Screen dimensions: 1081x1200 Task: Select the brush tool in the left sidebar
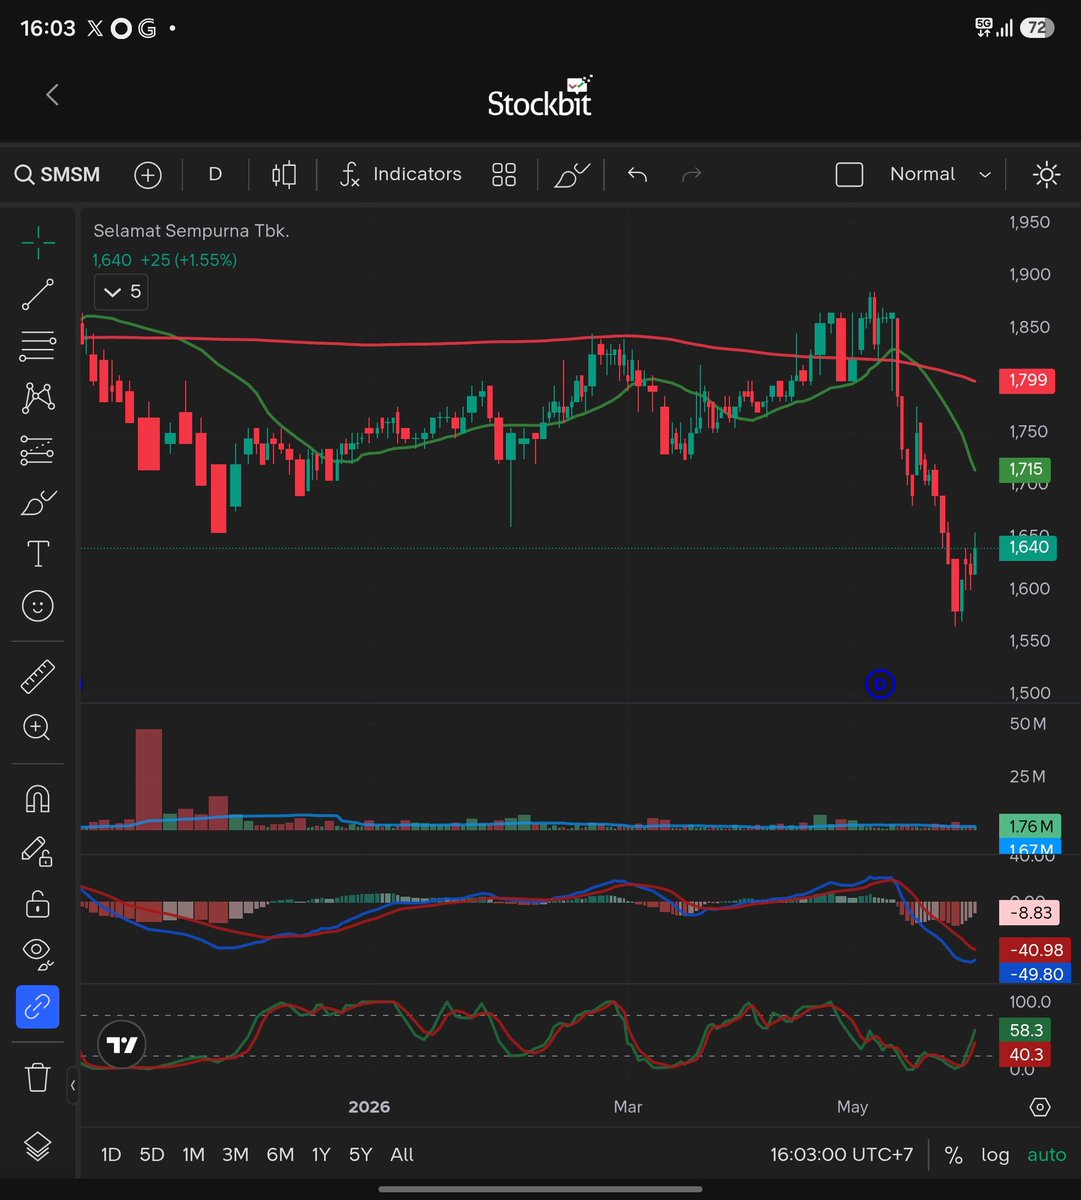(38, 502)
